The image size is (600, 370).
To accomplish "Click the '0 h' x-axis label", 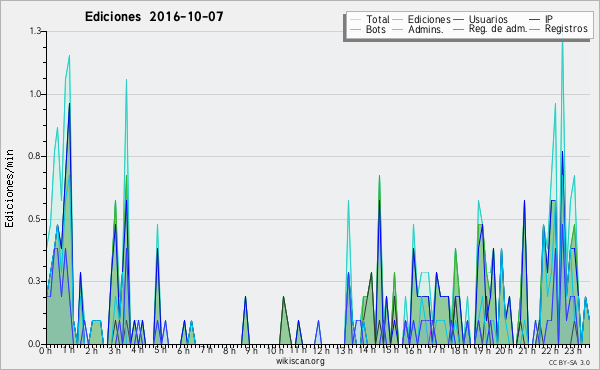I will point(45,351).
